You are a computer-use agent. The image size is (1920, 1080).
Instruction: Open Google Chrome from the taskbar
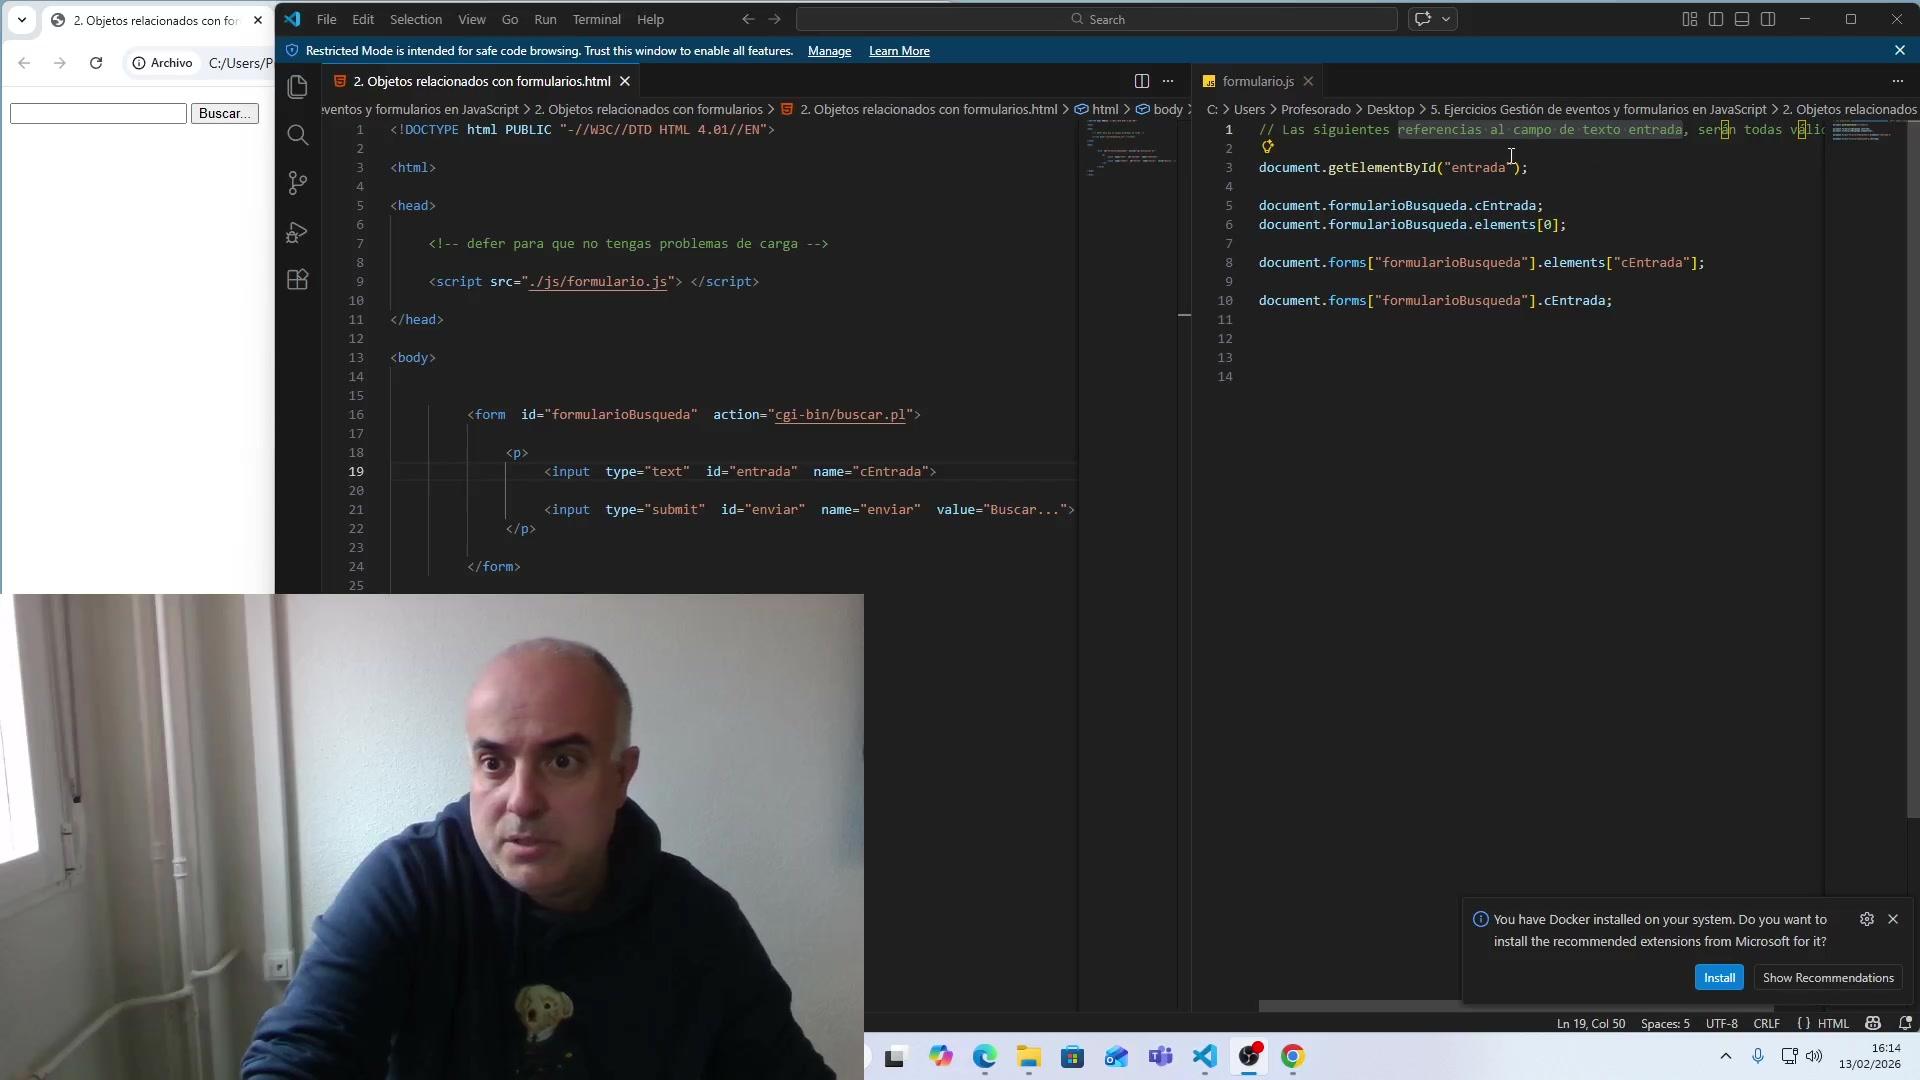click(1293, 1056)
